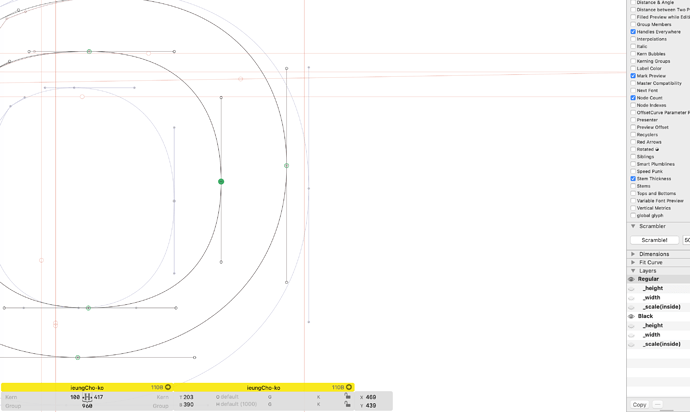Enable Italic checkbox
The width and height of the screenshot is (690, 412).
pyautogui.click(x=633, y=46)
